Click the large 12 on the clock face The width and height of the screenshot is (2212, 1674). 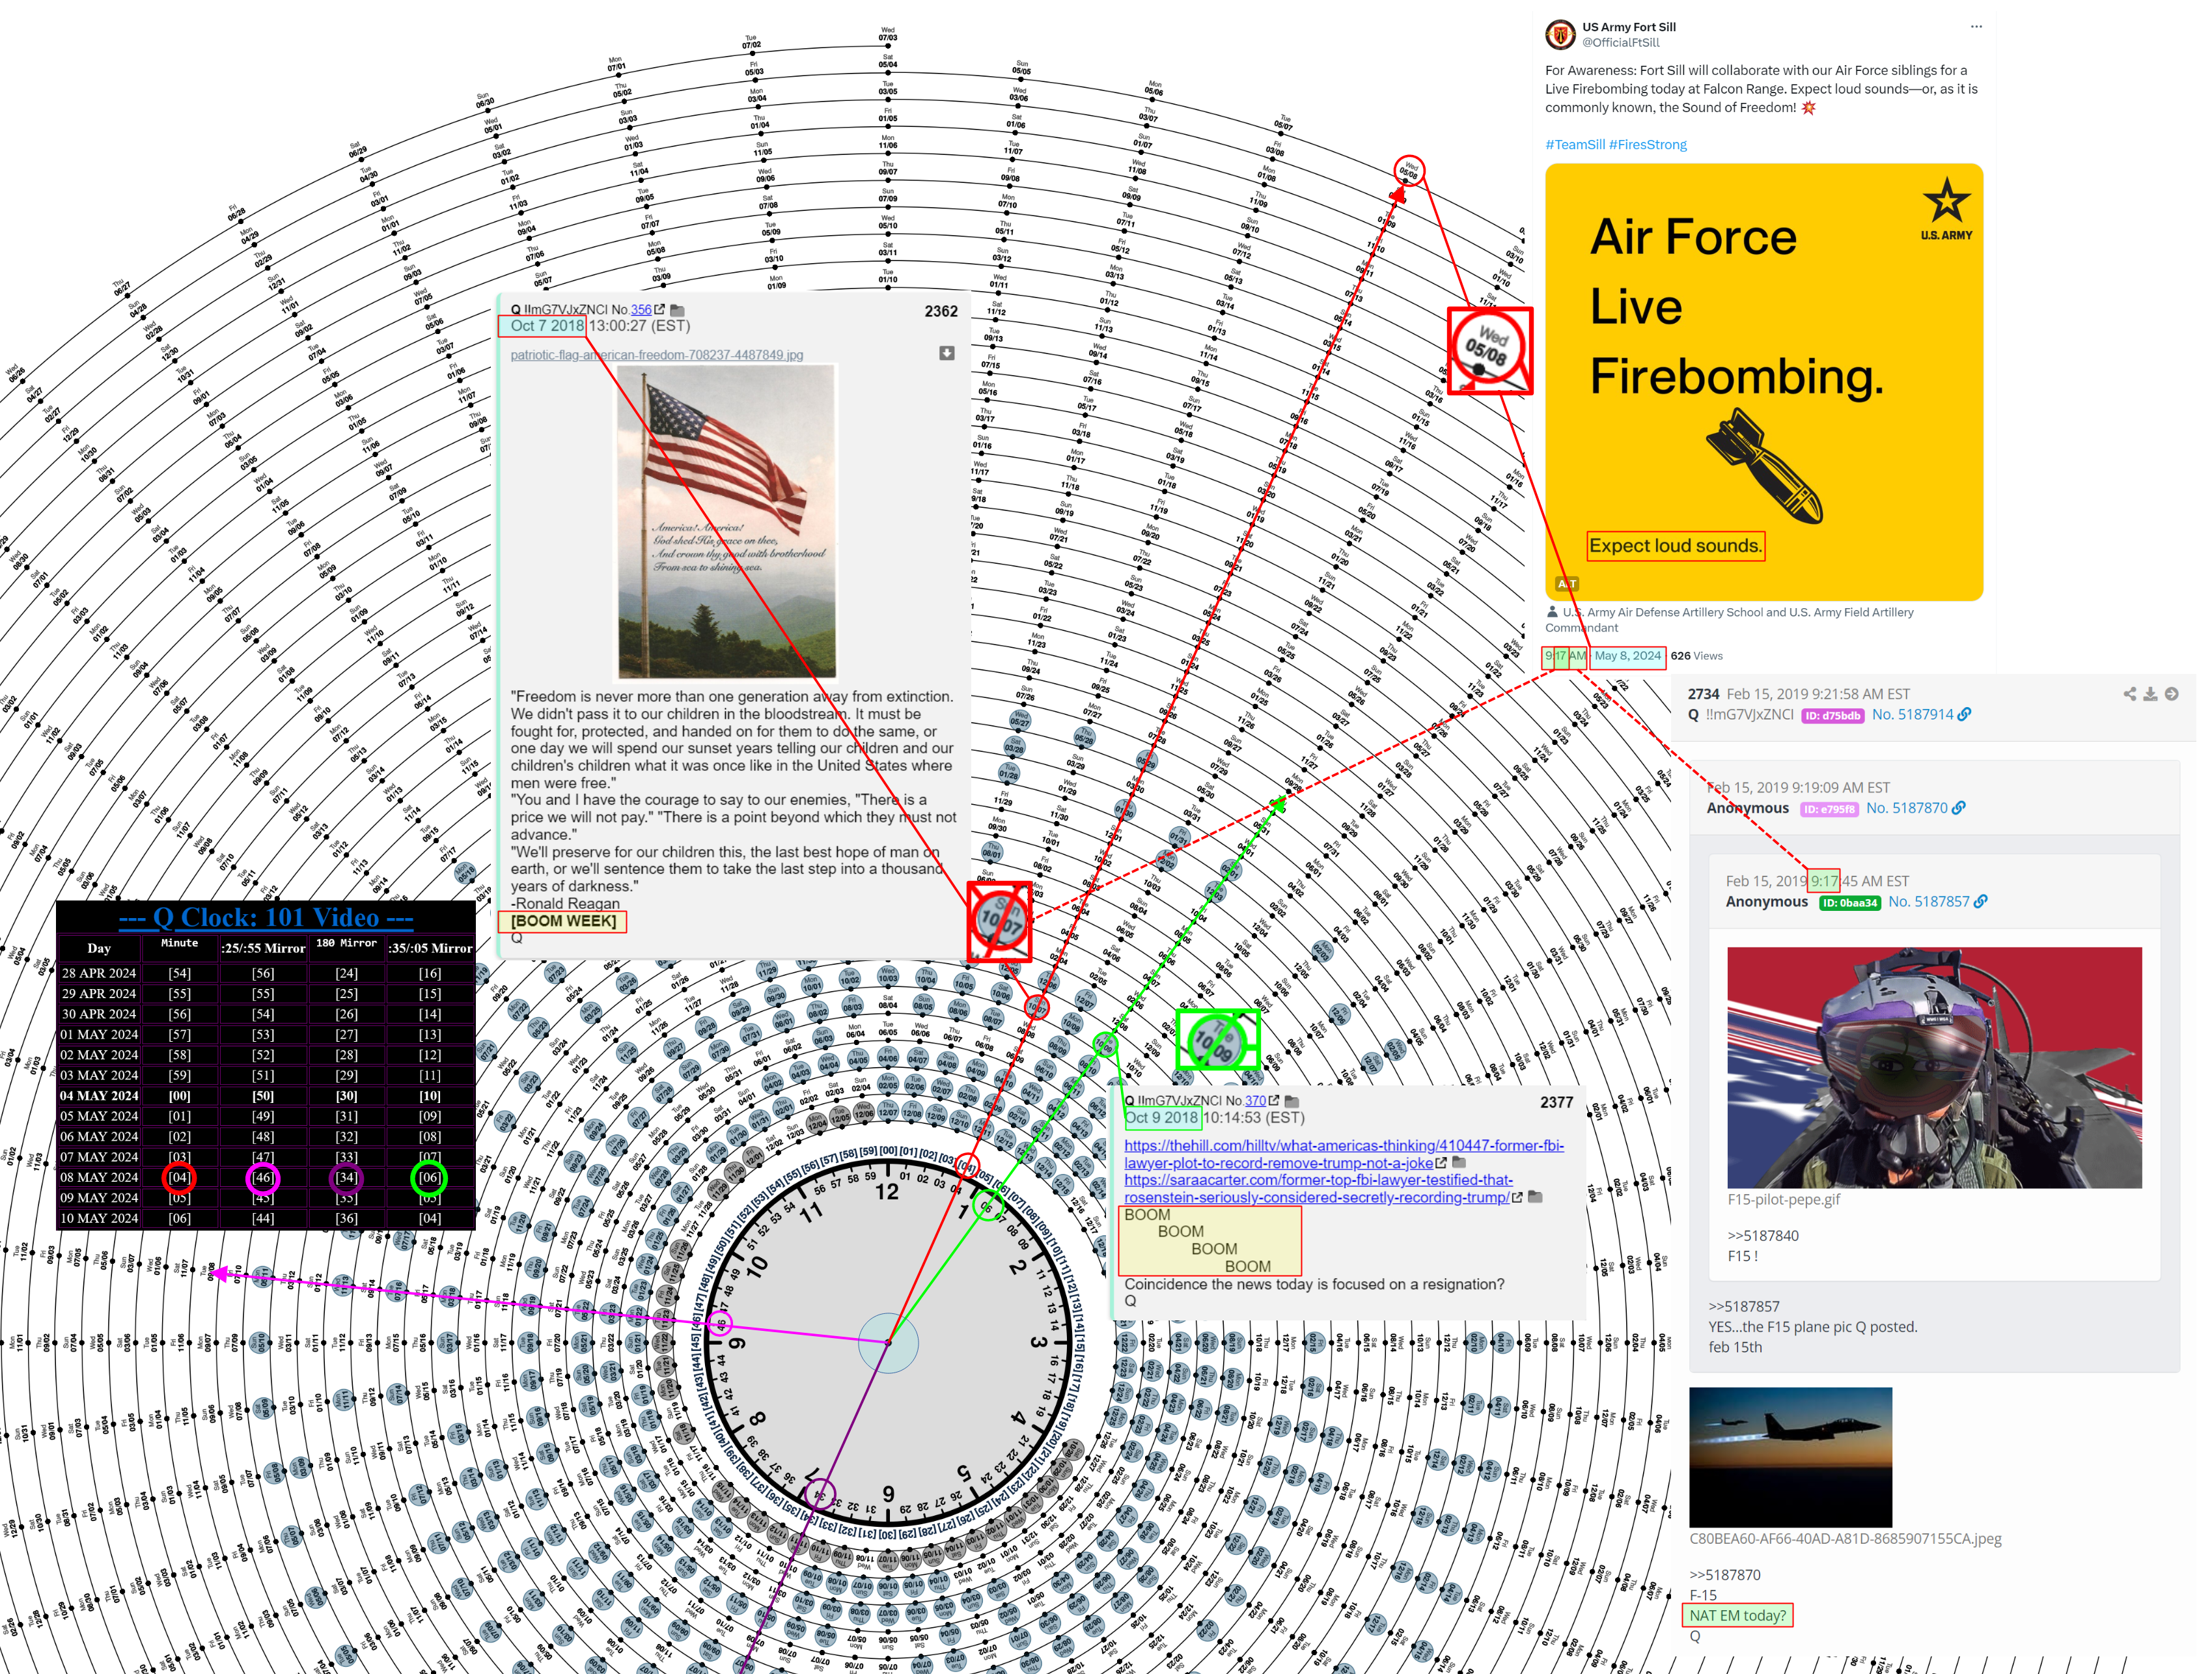point(887,1192)
